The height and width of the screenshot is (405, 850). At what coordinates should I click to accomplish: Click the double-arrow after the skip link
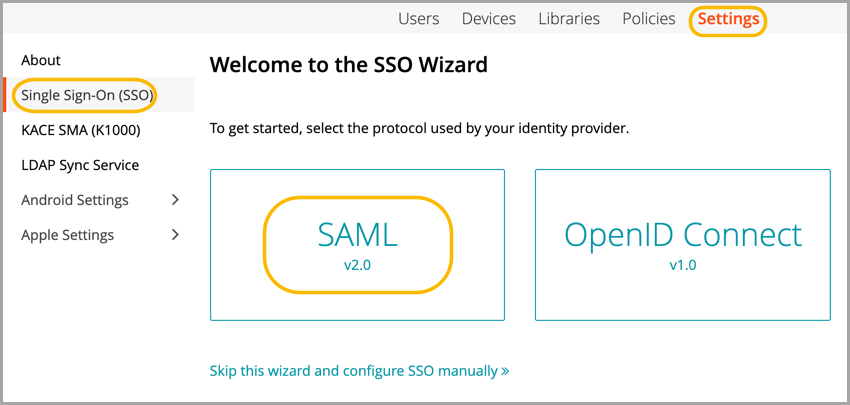click(505, 371)
